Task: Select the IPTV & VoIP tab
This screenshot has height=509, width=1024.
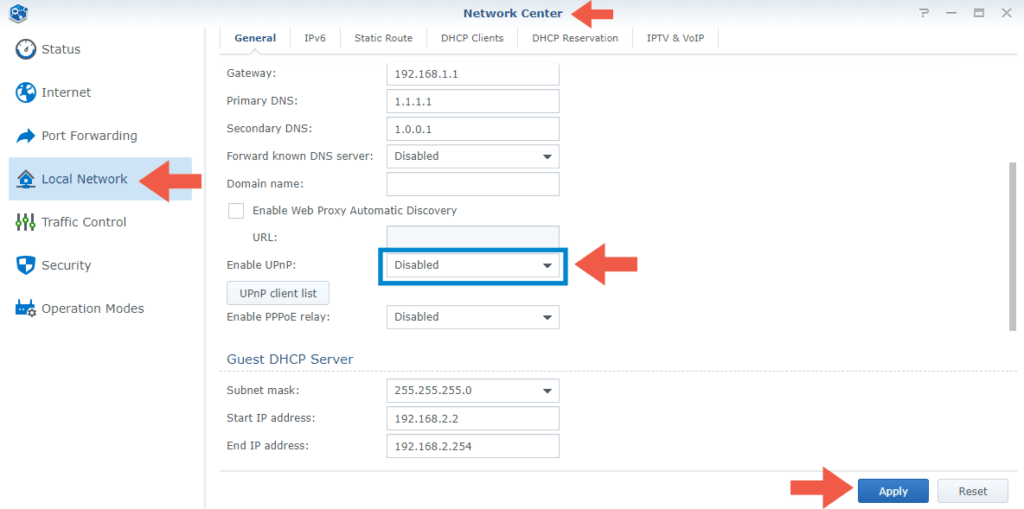Action: click(x=676, y=38)
